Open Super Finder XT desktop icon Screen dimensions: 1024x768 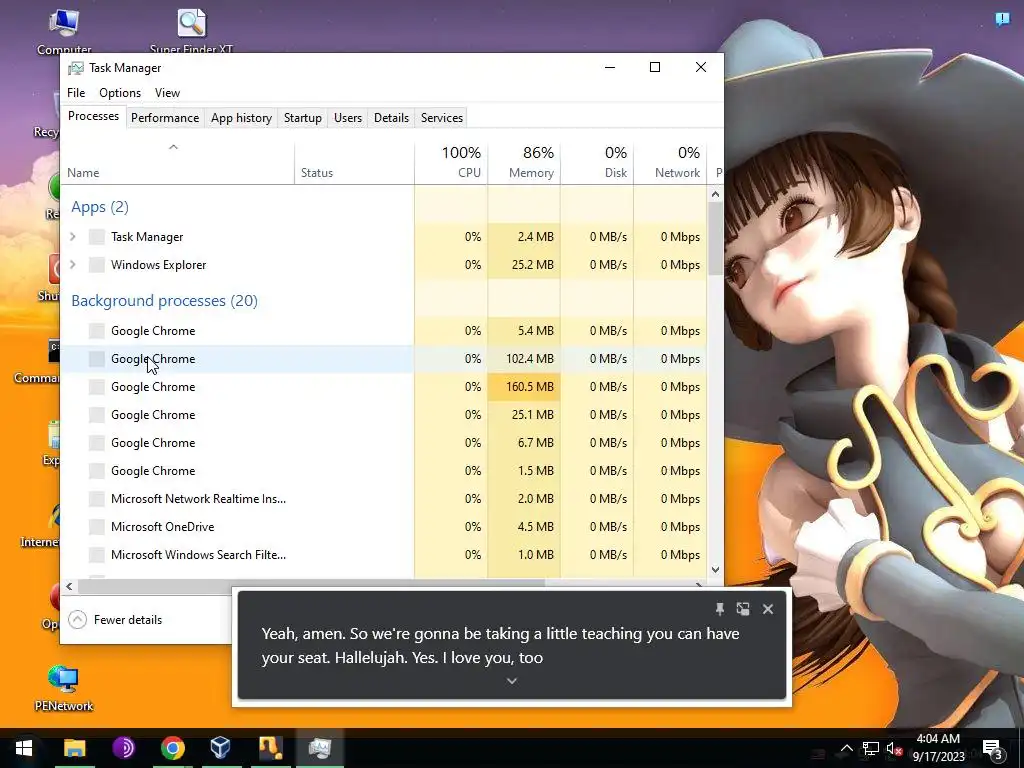coord(191,31)
